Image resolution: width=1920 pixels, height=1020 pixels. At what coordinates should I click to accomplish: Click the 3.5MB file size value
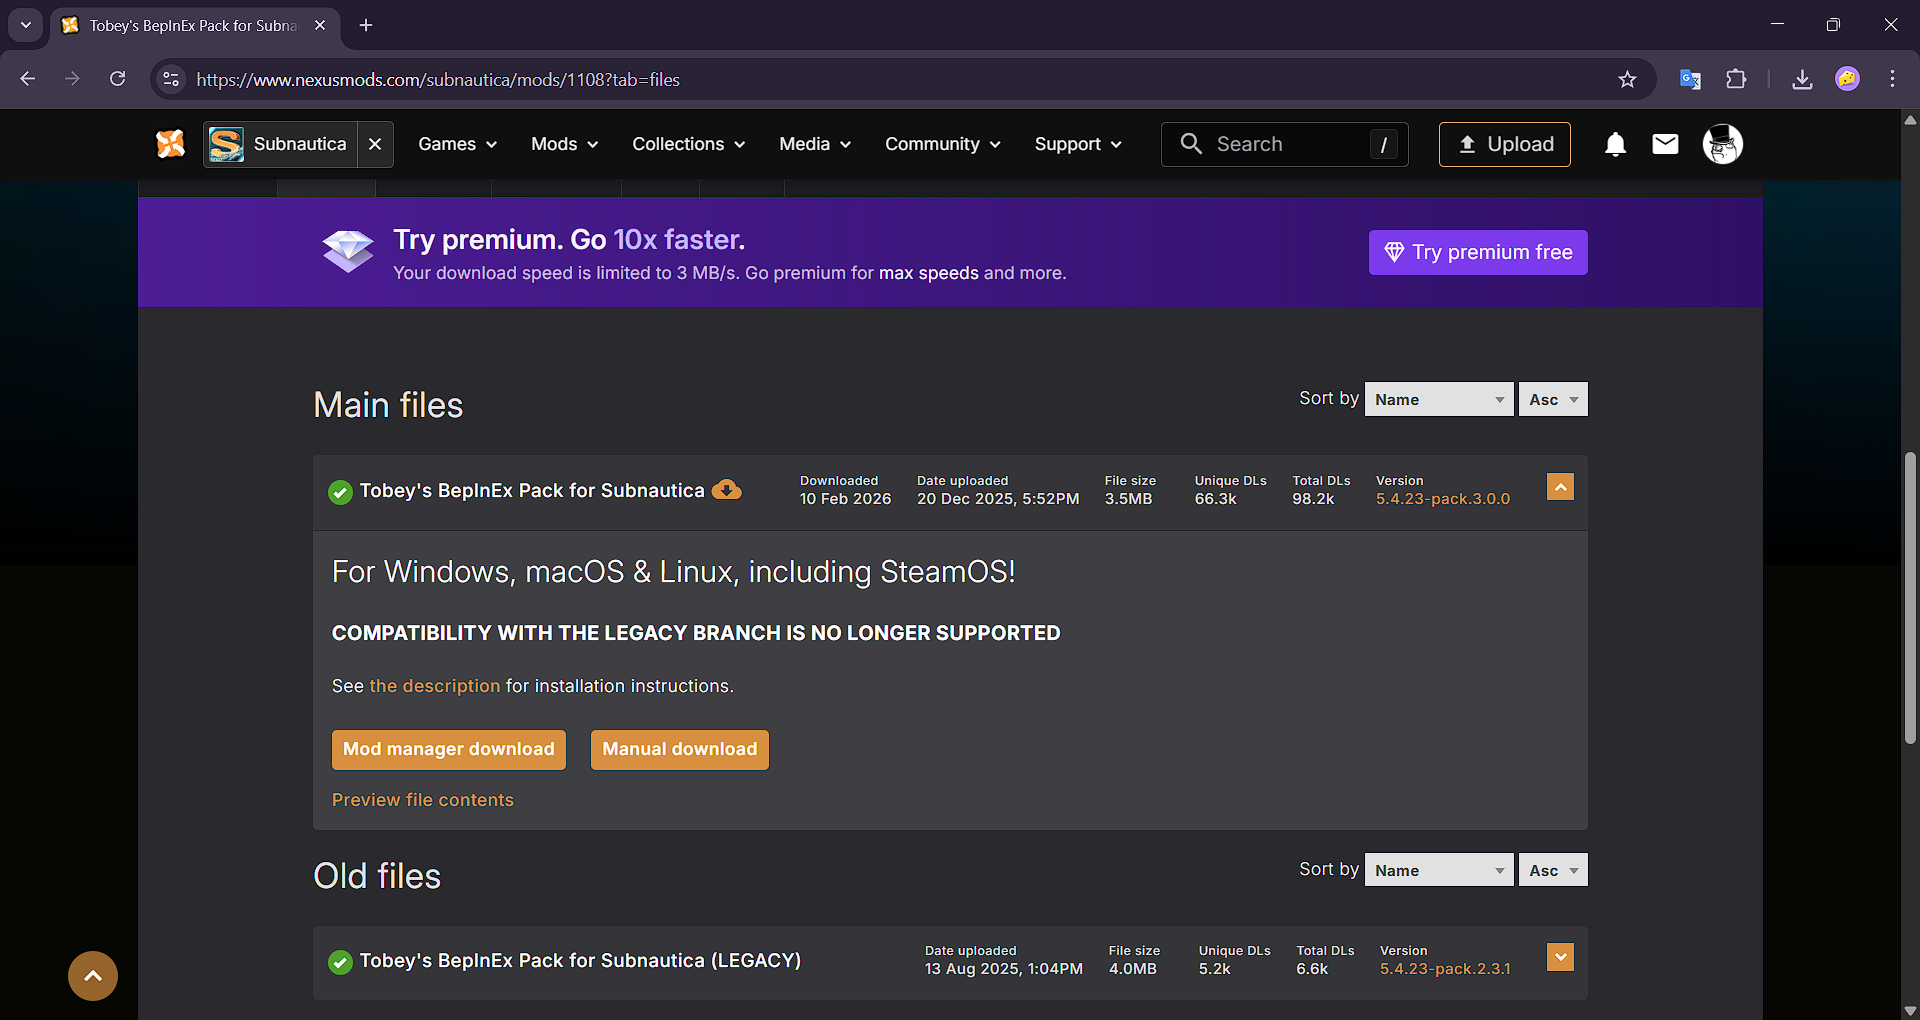tap(1128, 499)
